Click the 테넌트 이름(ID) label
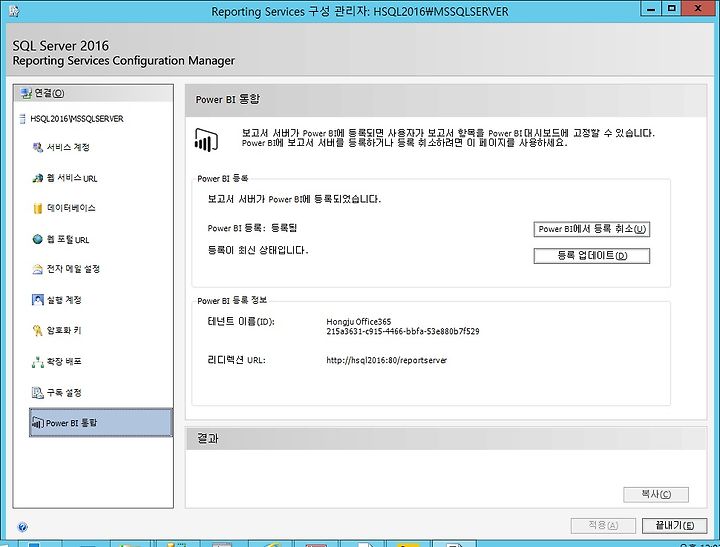Screen dimensions: 720x547 click(x=241, y=321)
